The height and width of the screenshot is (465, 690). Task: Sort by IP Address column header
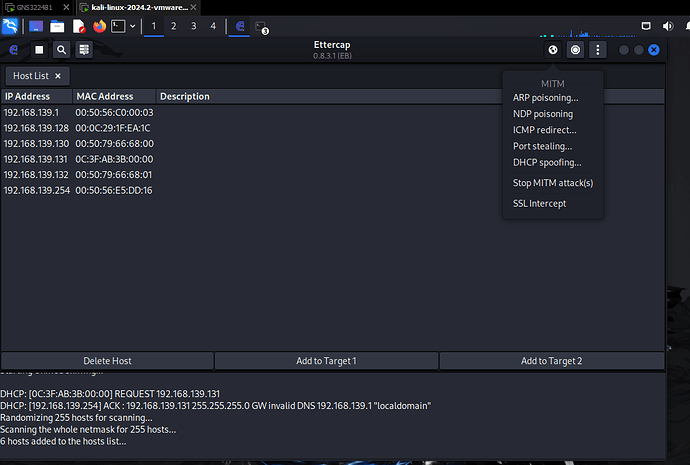[37, 96]
